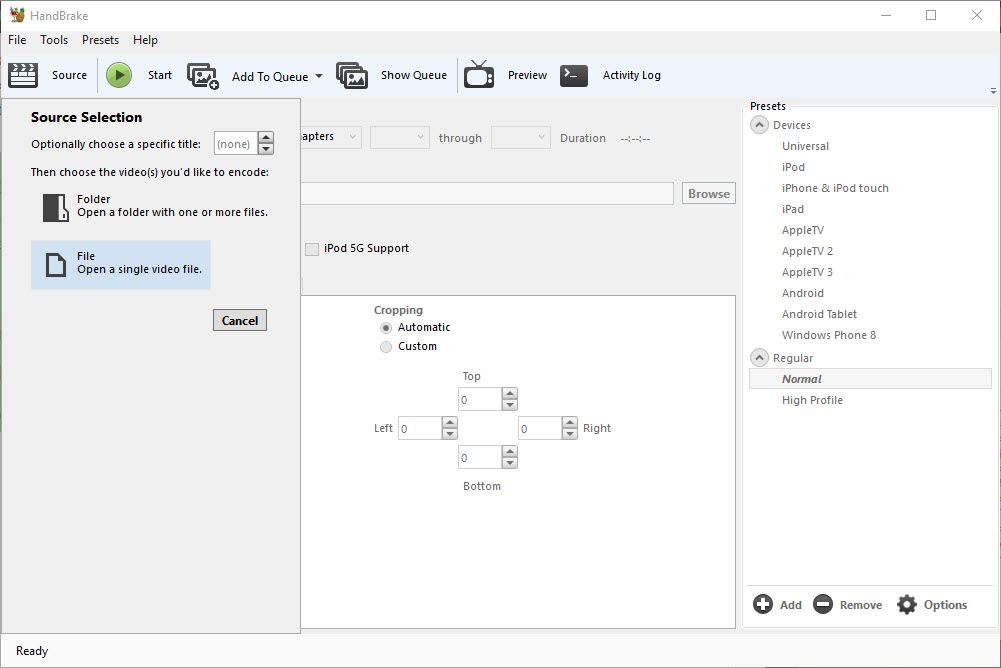Choose File to open a single video
This screenshot has width=1001, height=668.
[x=121, y=264]
